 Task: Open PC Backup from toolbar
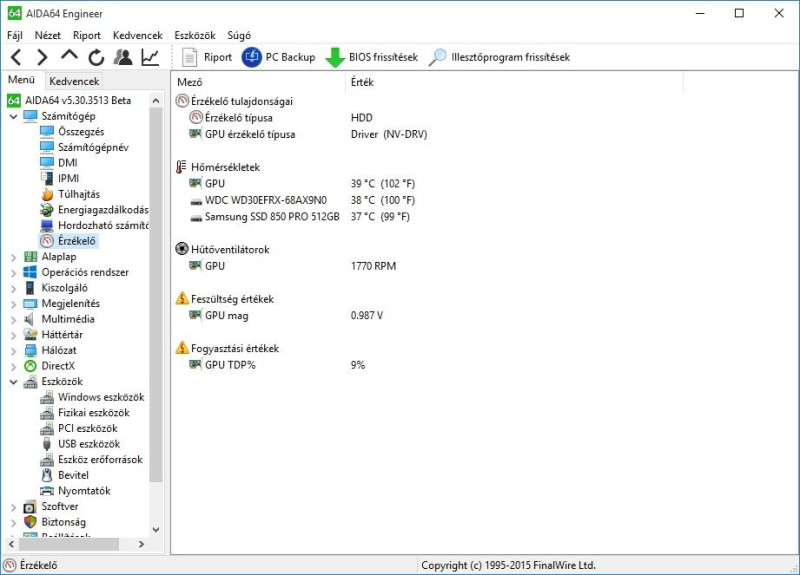279,57
